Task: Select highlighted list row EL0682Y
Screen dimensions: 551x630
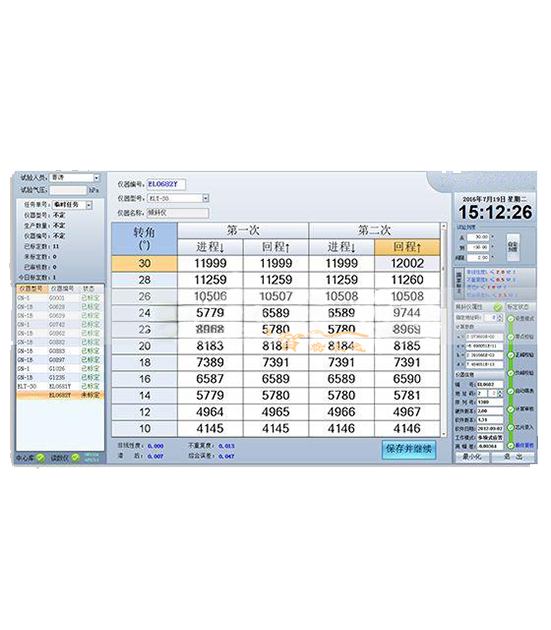Action: [60, 395]
